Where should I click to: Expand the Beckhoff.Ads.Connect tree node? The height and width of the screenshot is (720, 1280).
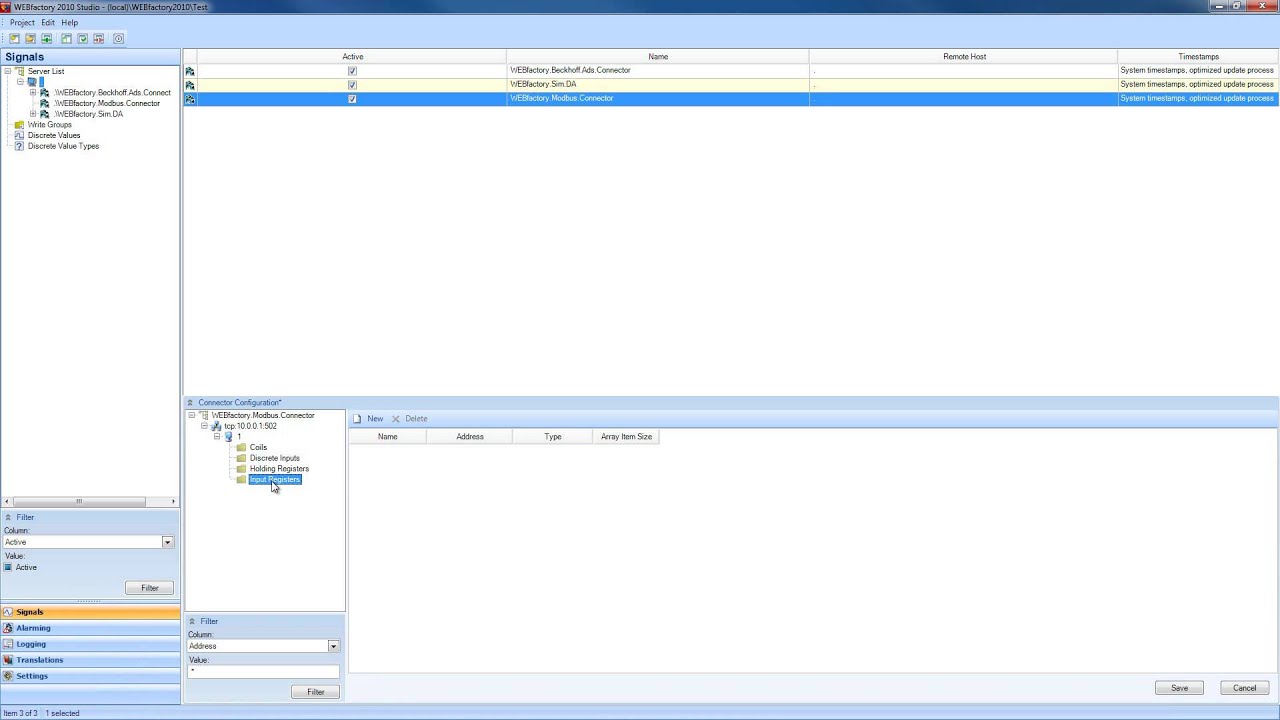(x=32, y=93)
